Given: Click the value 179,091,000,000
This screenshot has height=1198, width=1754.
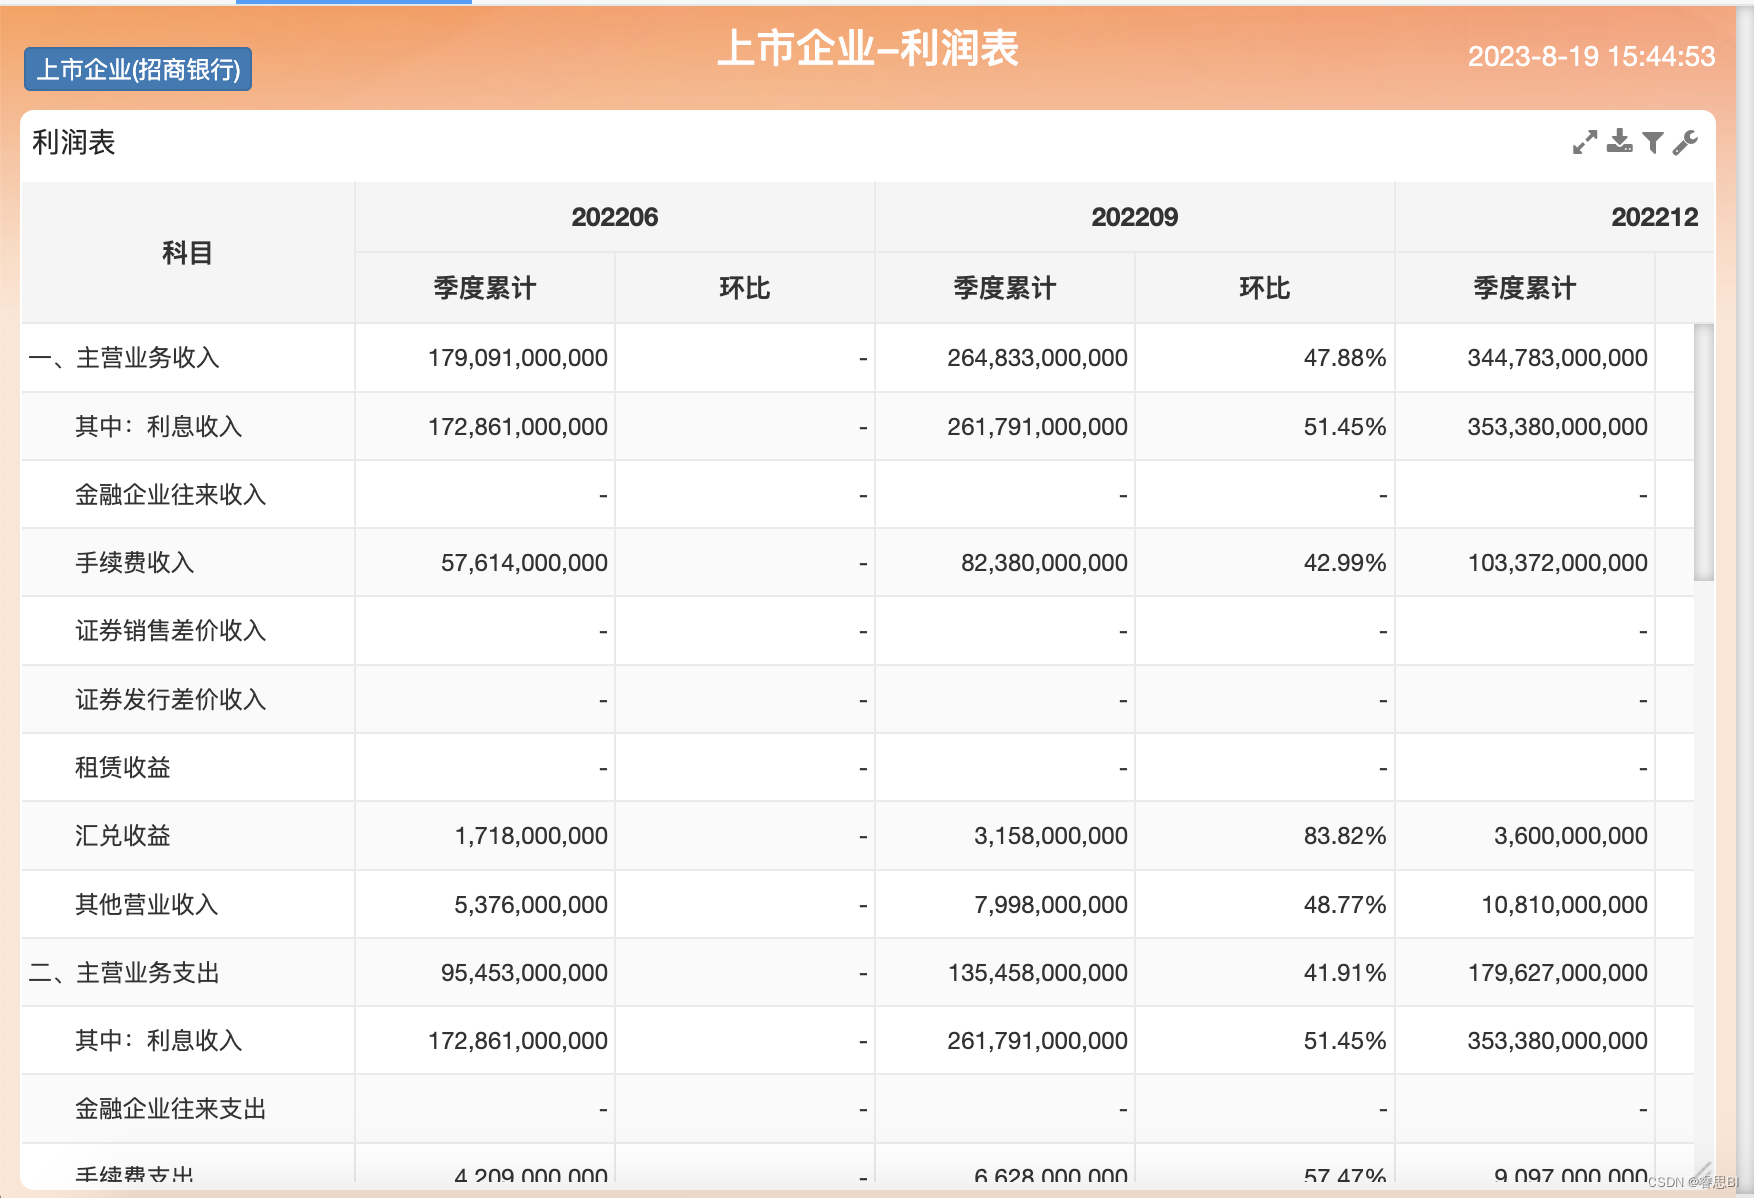Looking at the screenshot, I should tap(518, 358).
